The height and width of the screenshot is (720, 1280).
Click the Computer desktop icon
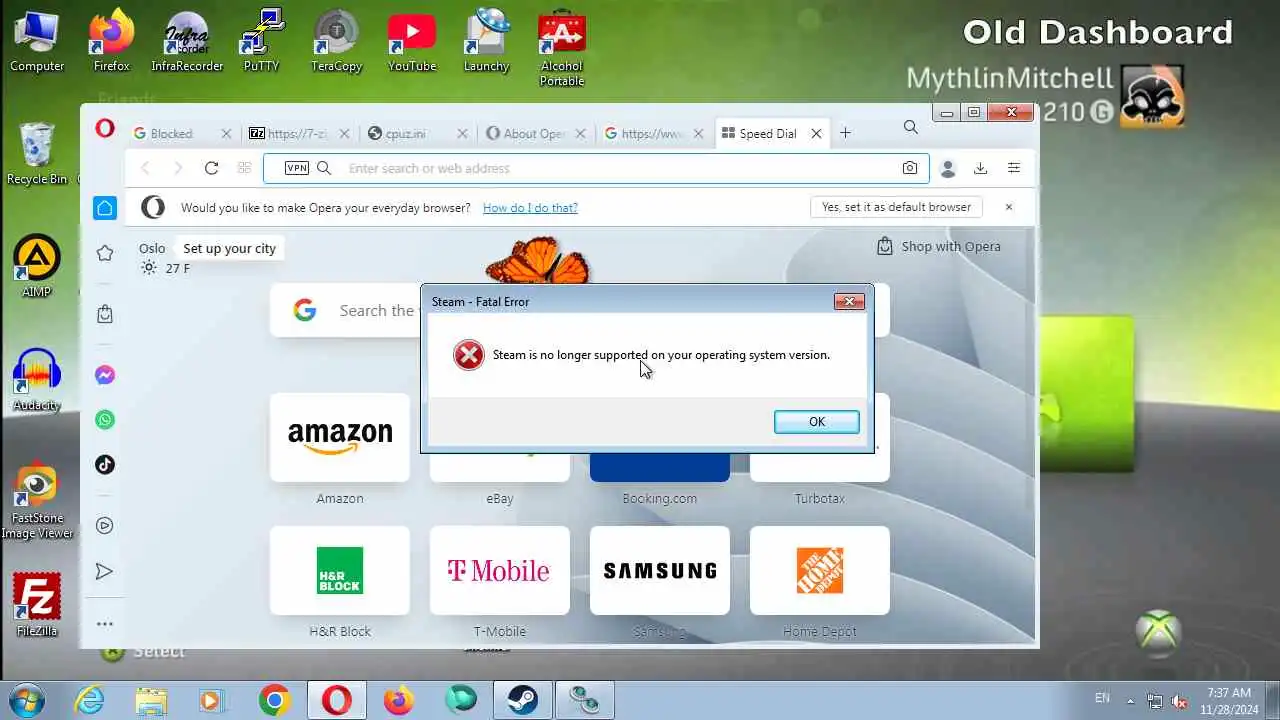(37, 41)
